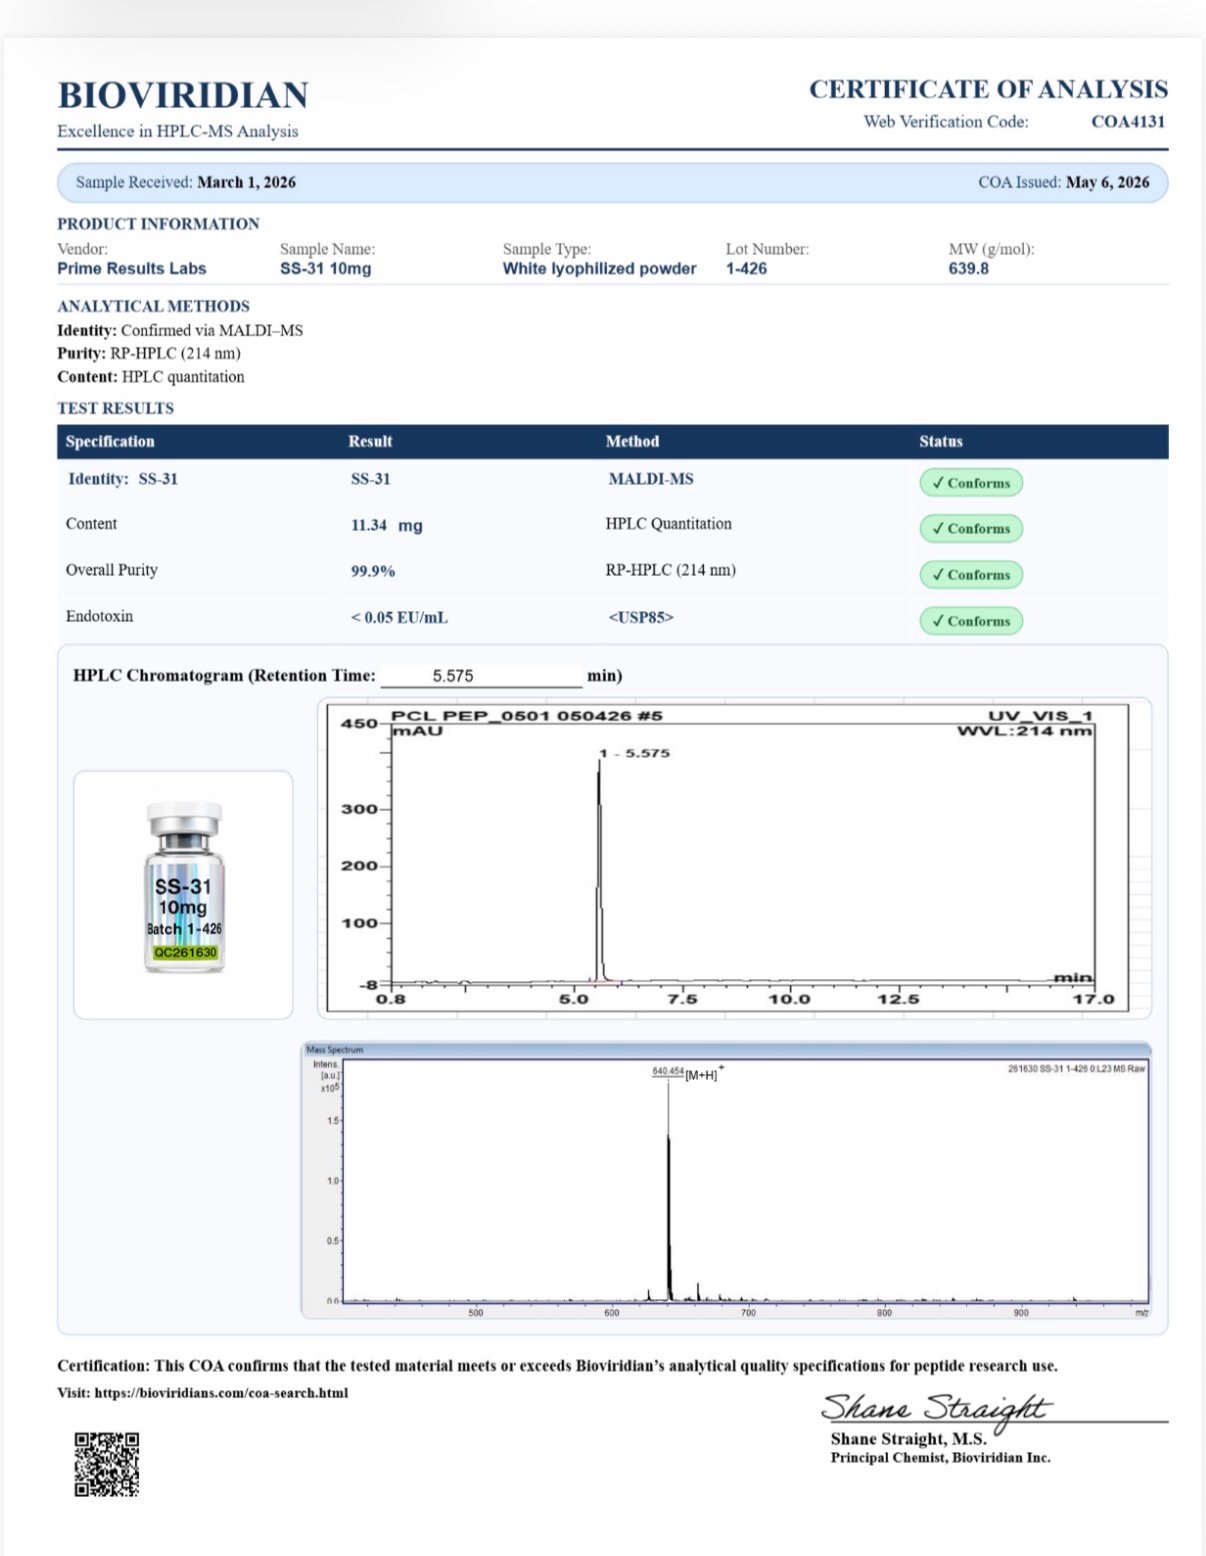The image size is (1206, 1556).
Task: Open the bioviridians.com coa-search link
Action: (x=221, y=1393)
